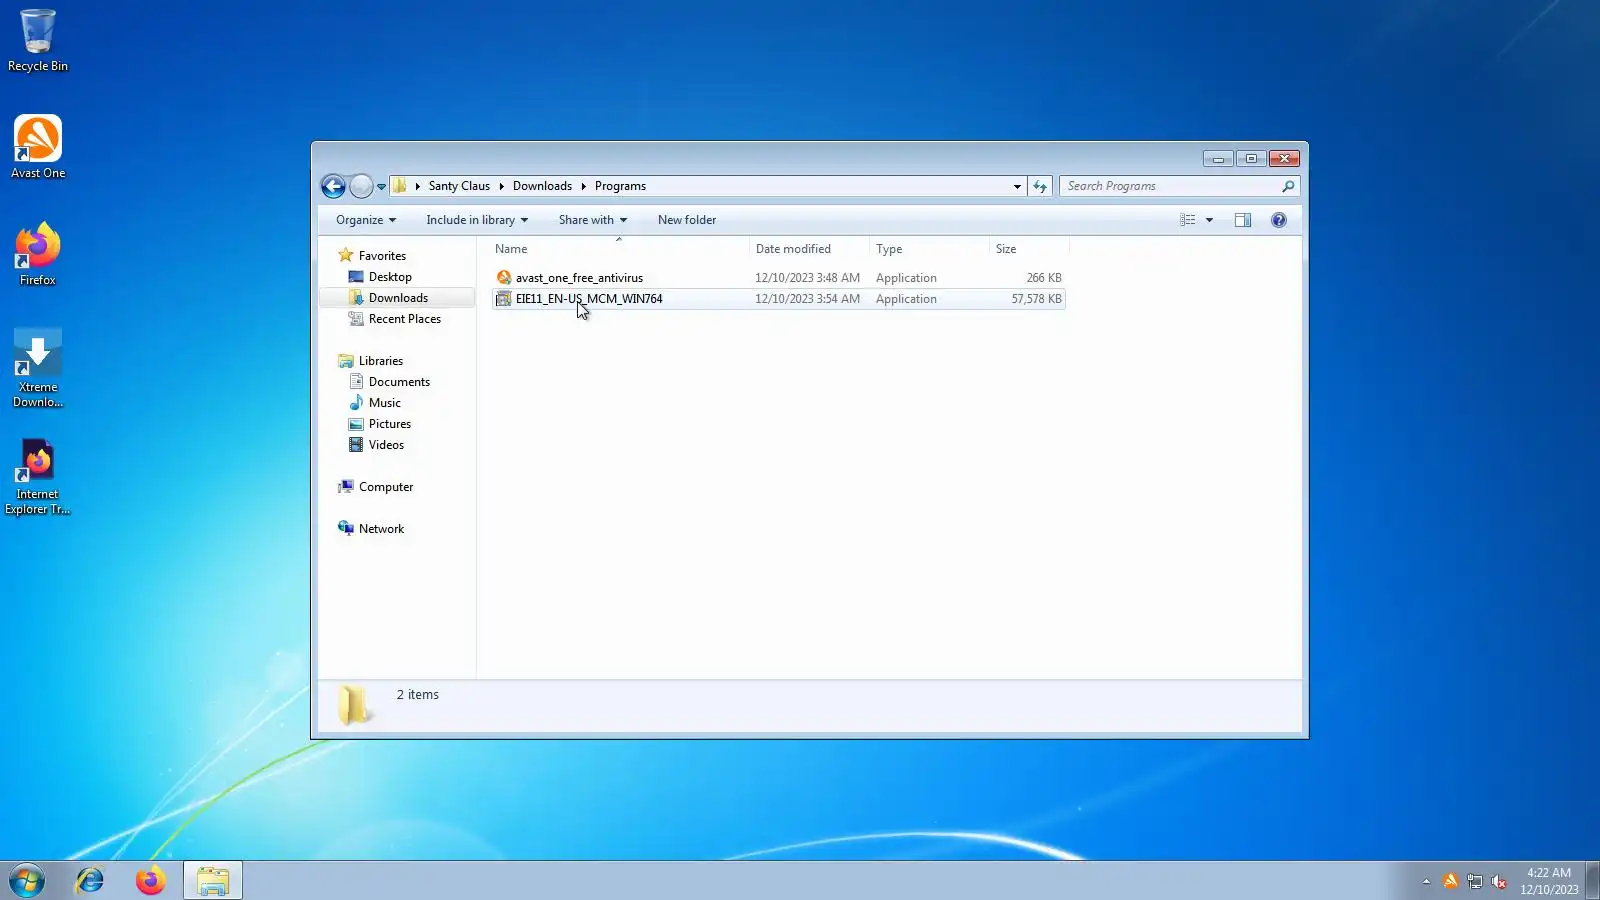The image size is (1600, 900).
Task: Expand subfolders after the Downloads breadcrumb
Action: click(583, 186)
